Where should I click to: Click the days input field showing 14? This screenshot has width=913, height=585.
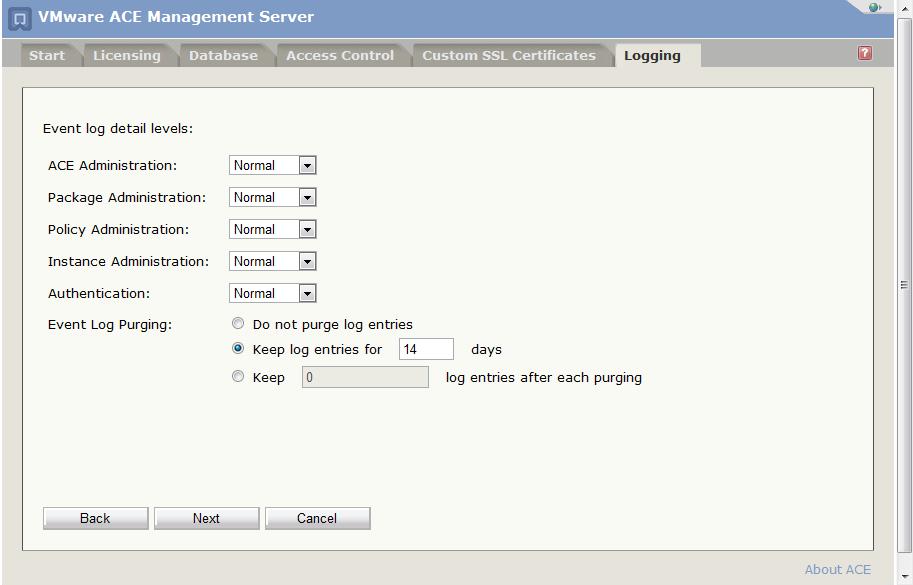click(426, 350)
